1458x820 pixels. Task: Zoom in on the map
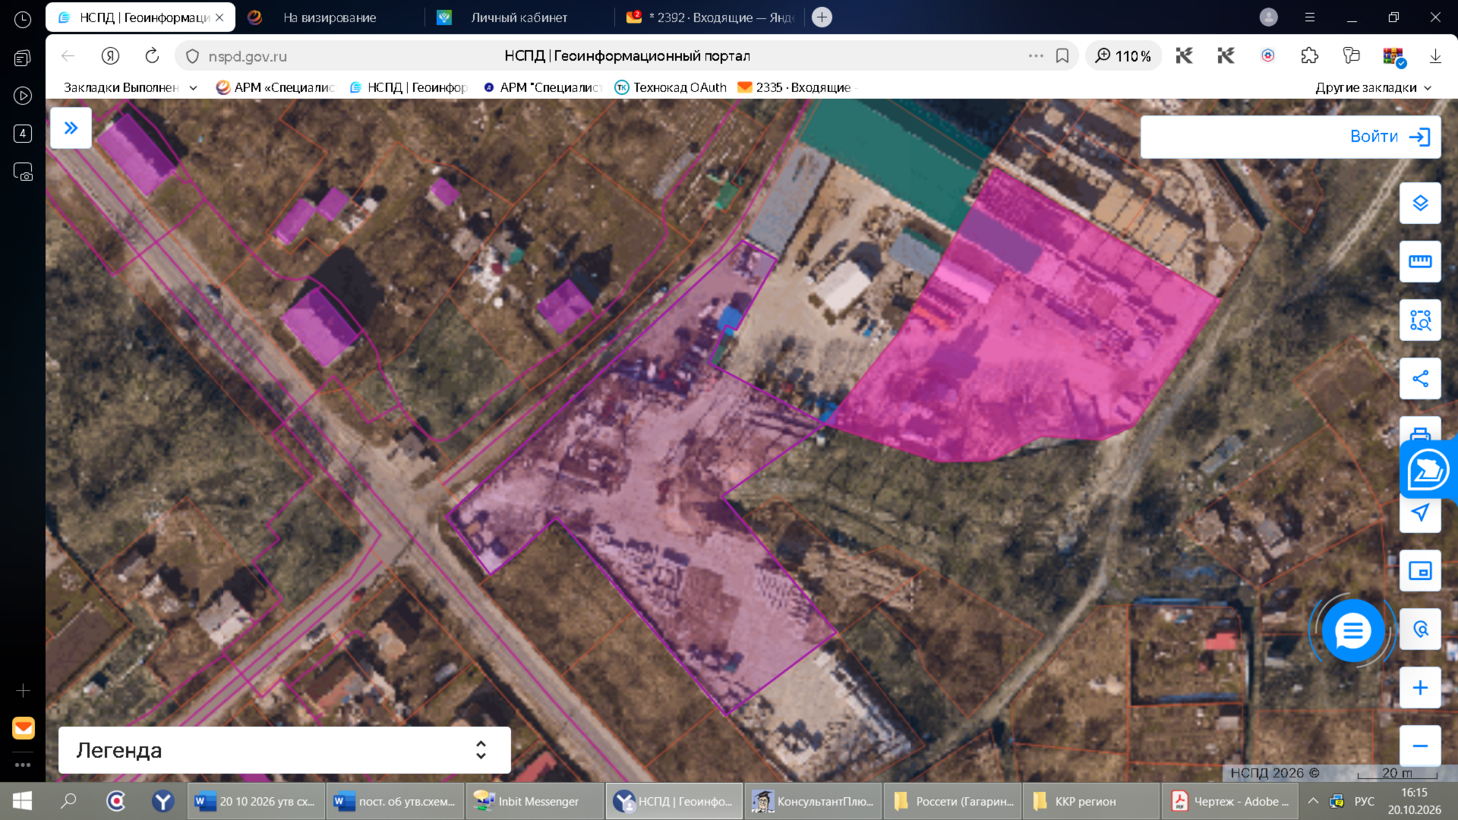coord(1420,688)
